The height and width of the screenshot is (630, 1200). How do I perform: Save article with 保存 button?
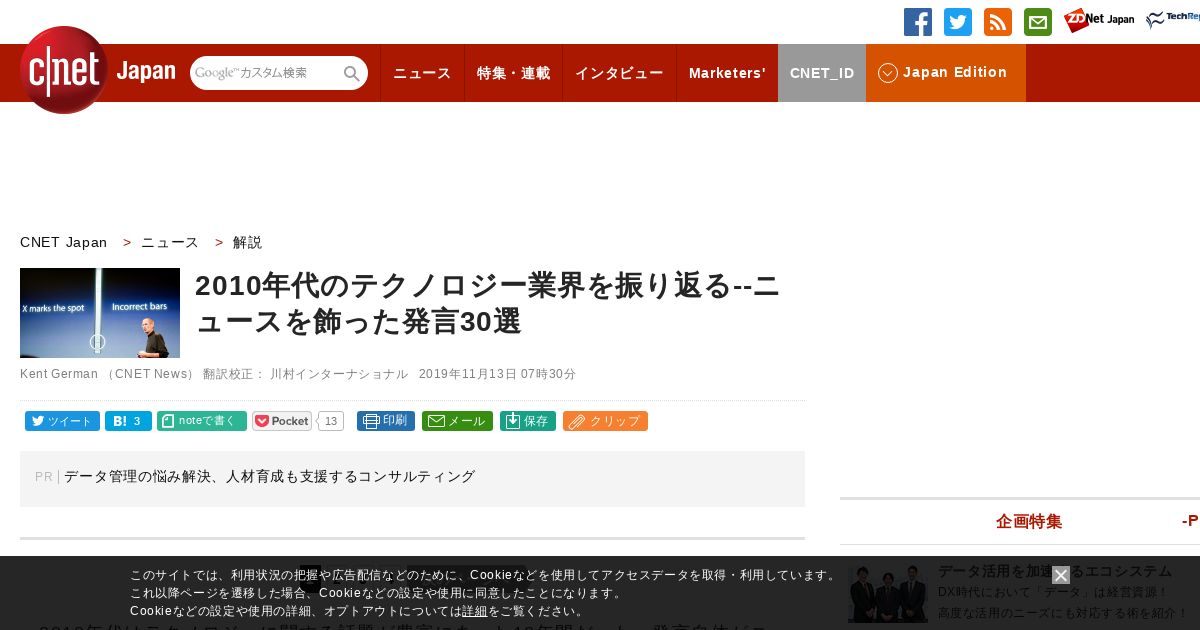pos(528,421)
